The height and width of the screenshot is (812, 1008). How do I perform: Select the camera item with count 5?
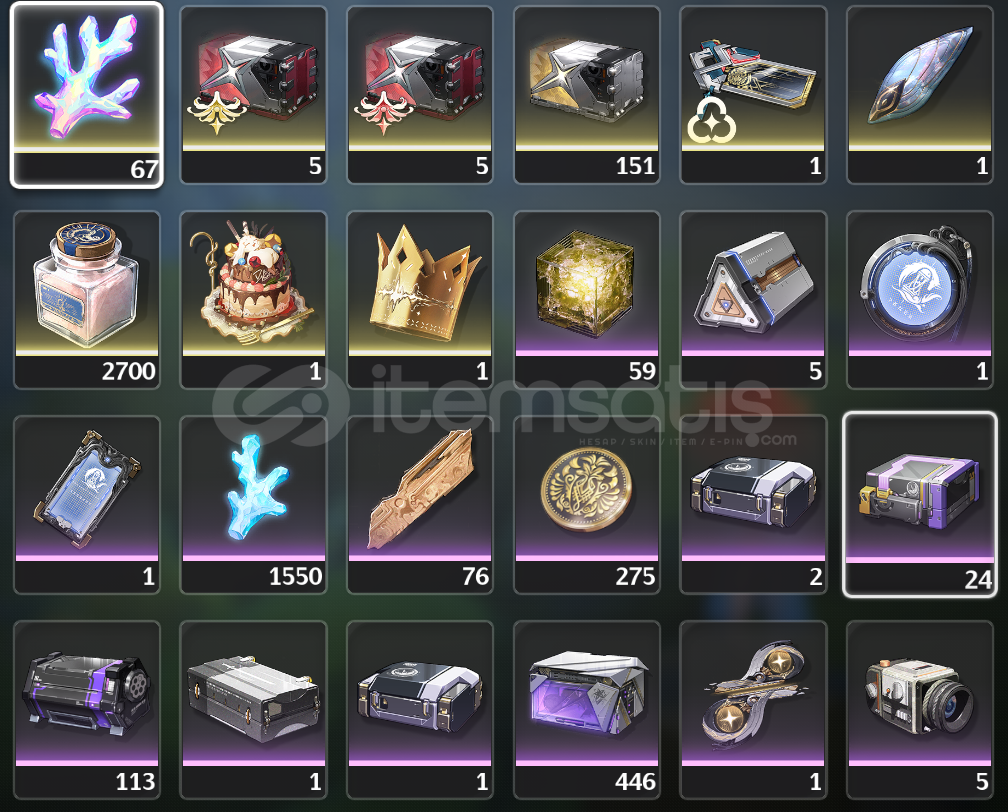coord(920,710)
